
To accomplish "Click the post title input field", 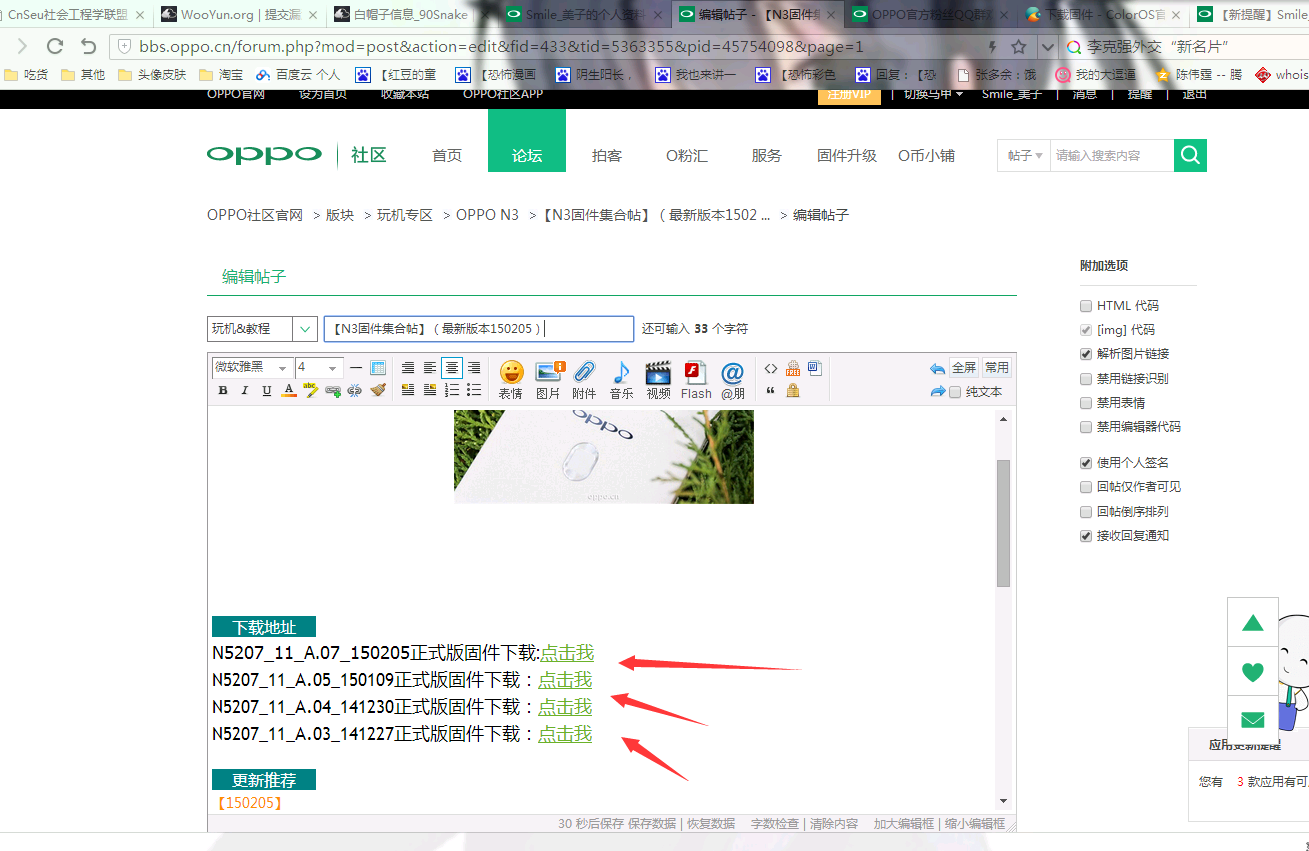I will pos(479,329).
